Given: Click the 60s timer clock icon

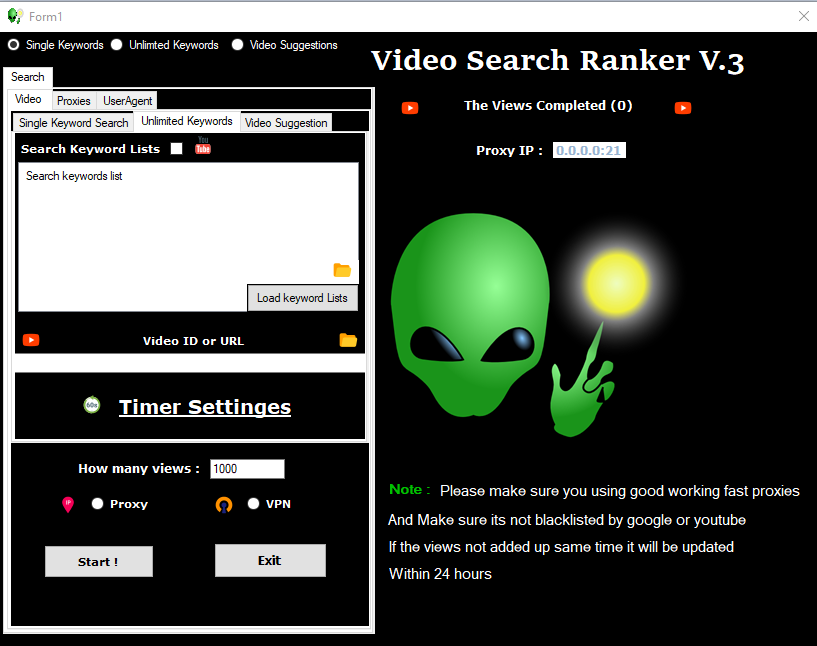Looking at the screenshot, I should [x=92, y=406].
